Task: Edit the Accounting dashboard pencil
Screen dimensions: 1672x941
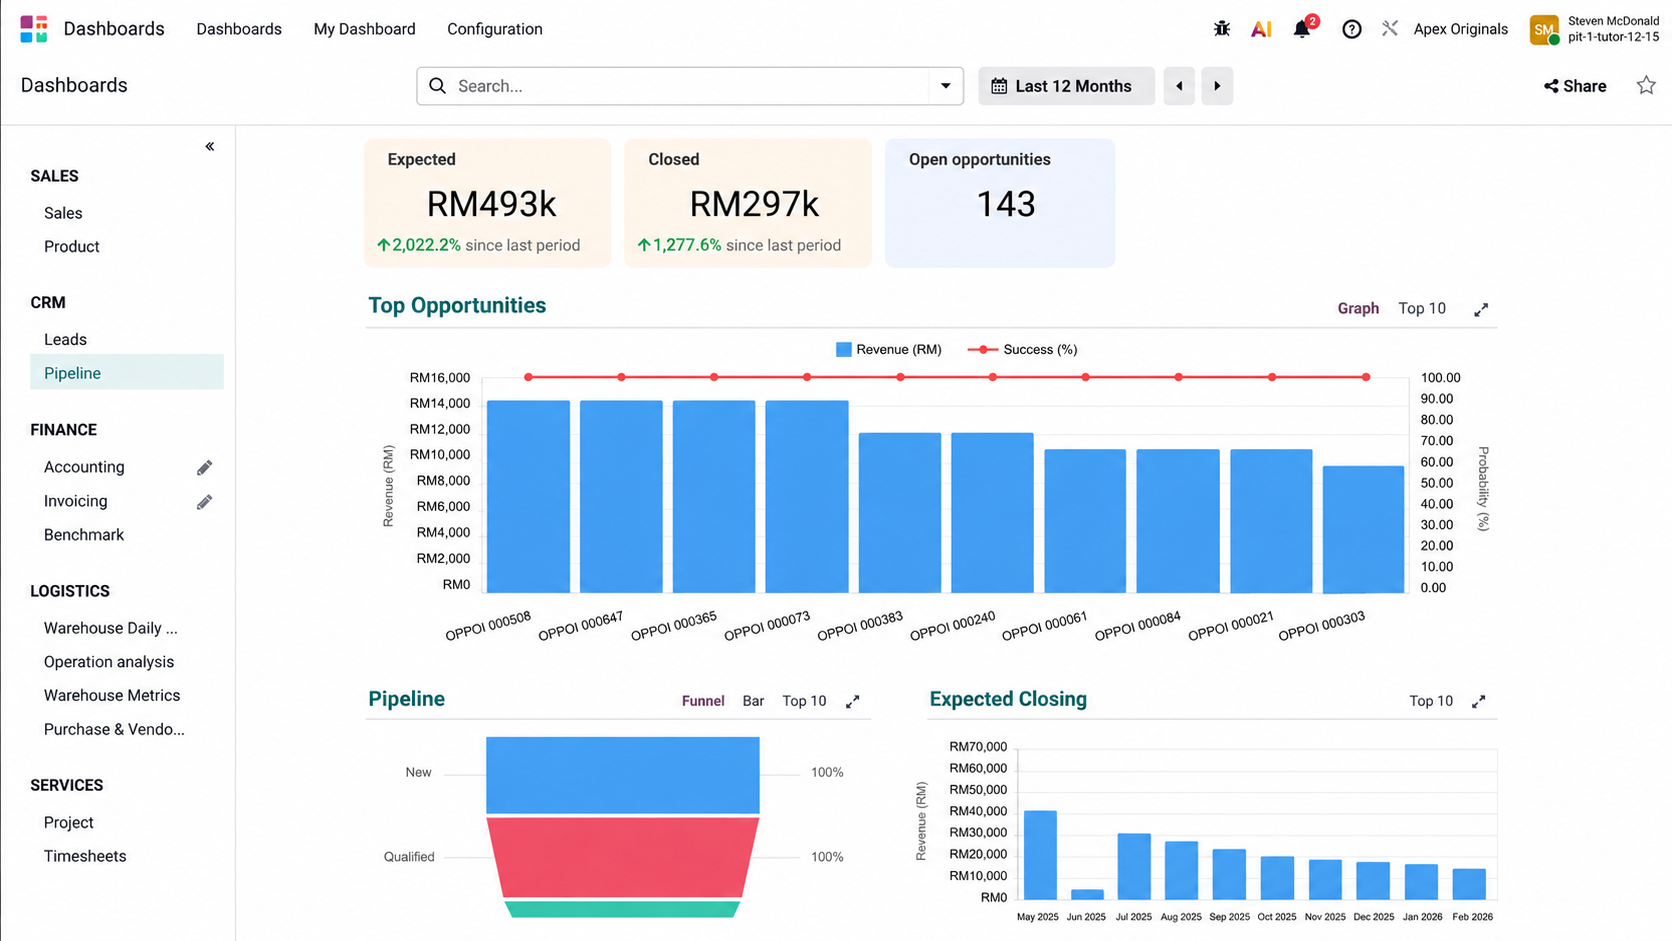Action: coord(204,468)
